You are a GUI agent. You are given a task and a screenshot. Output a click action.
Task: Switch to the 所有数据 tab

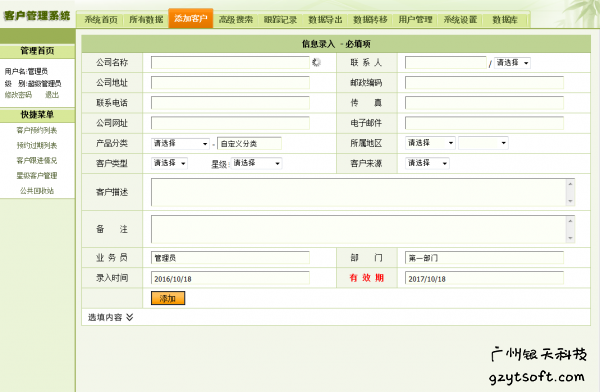[x=146, y=20]
